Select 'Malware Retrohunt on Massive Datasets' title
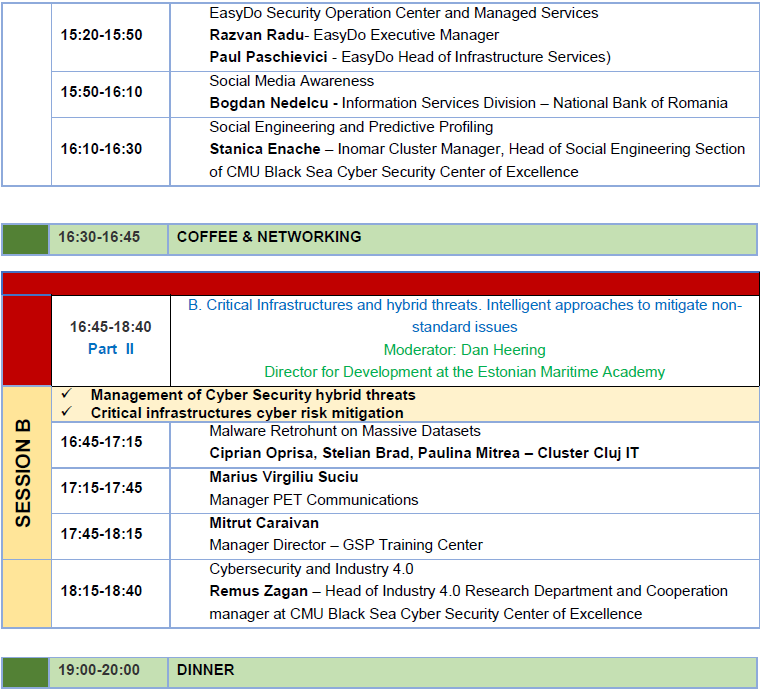The image size is (763, 693). point(345,431)
